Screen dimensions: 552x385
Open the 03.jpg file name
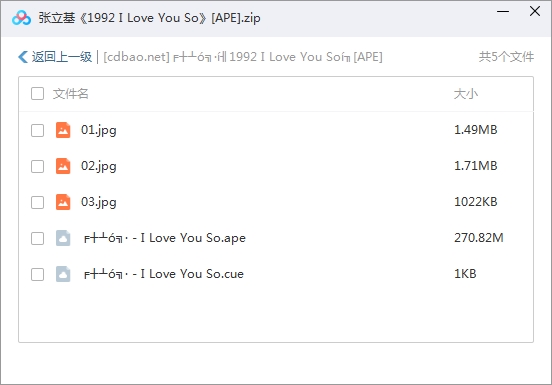click(x=99, y=202)
